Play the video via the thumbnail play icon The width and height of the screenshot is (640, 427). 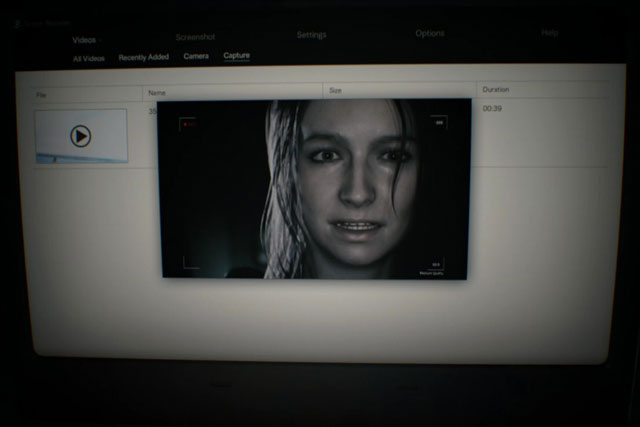coord(81,136)
